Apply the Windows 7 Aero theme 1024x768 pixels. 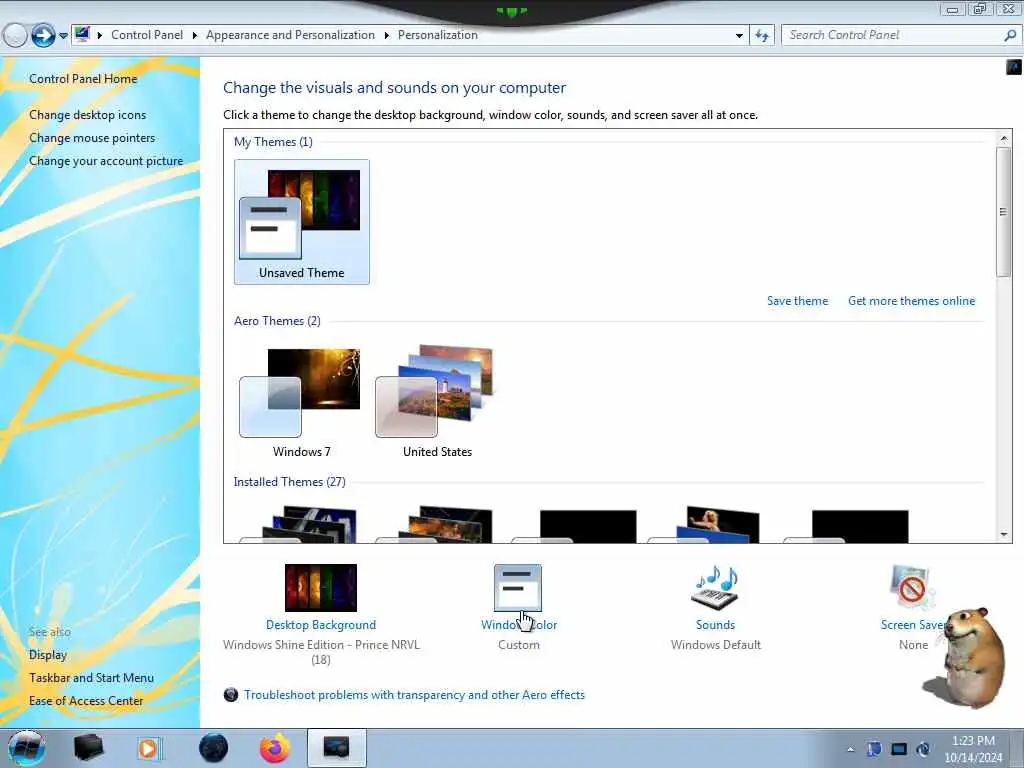coord(302,402)
